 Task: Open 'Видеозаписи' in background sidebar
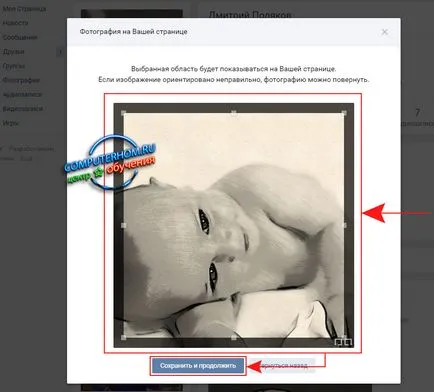point(23,109)
